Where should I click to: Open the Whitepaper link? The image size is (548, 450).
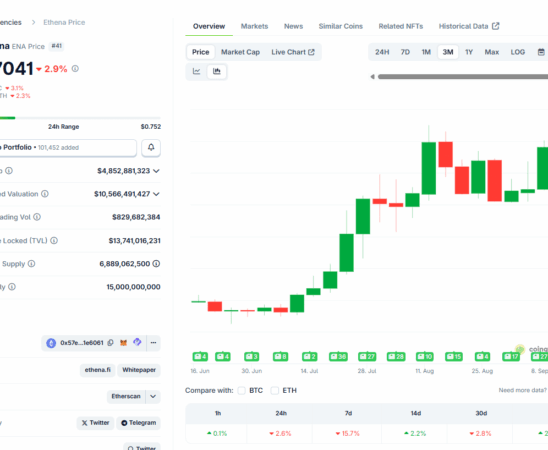click(x=139, y=370)
